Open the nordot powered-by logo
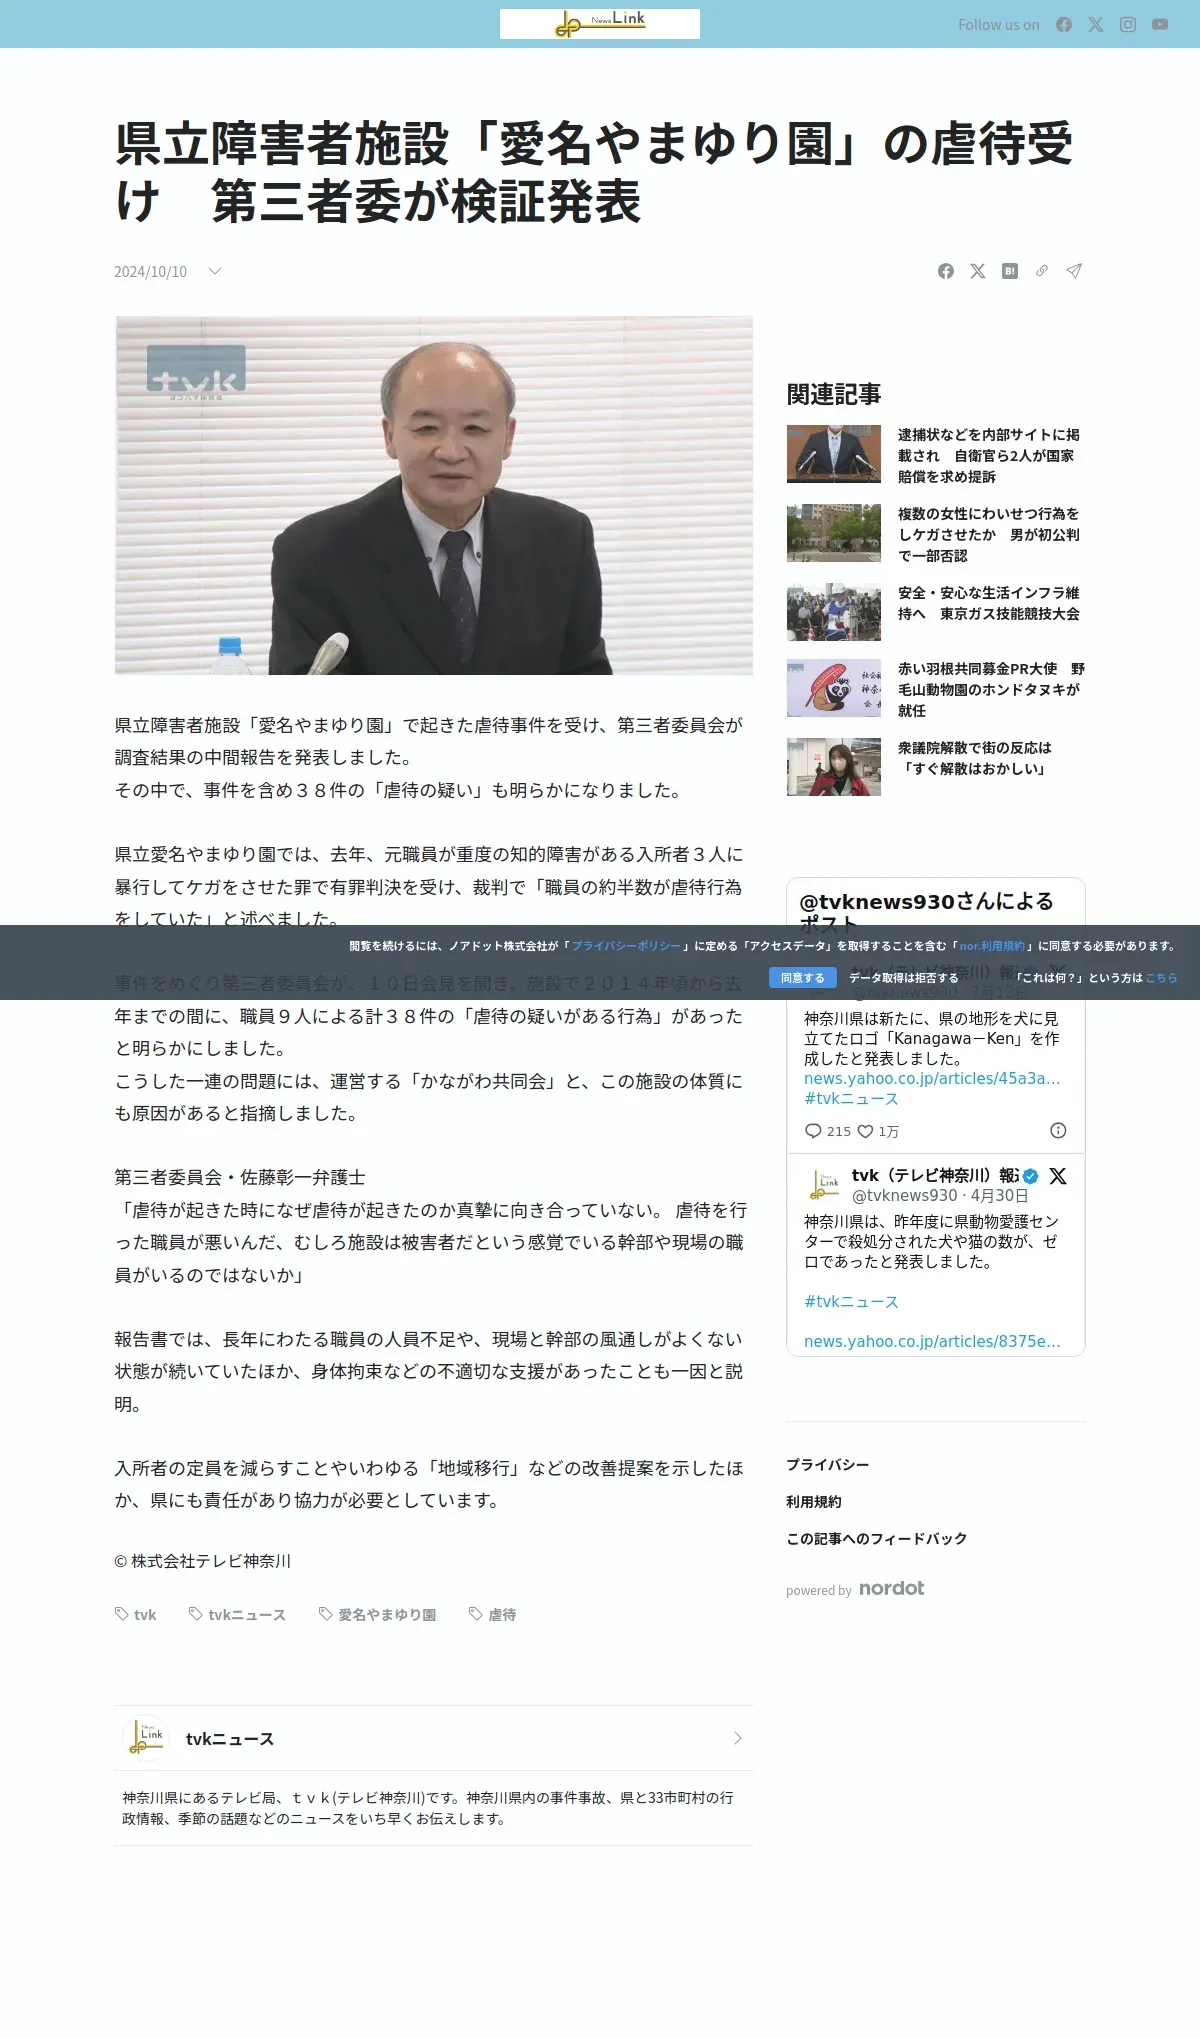The image size is (1200, 2038). [892, 1588]
